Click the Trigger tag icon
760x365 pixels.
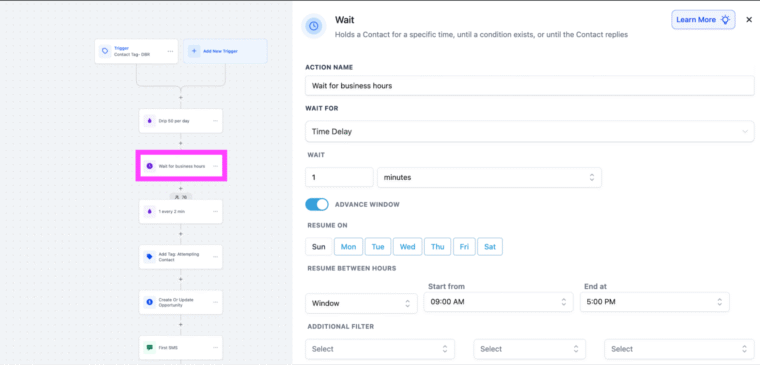(x=105, y=51)
